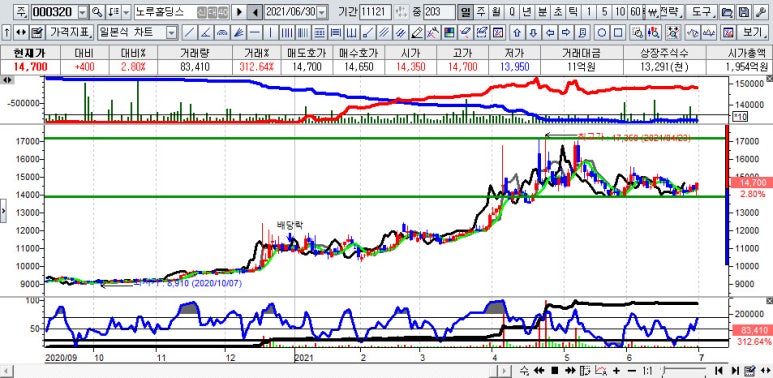Switch chart period to monthly (월)
The height and width of the screenshot is (378, 773).
(x=496, y=11)
